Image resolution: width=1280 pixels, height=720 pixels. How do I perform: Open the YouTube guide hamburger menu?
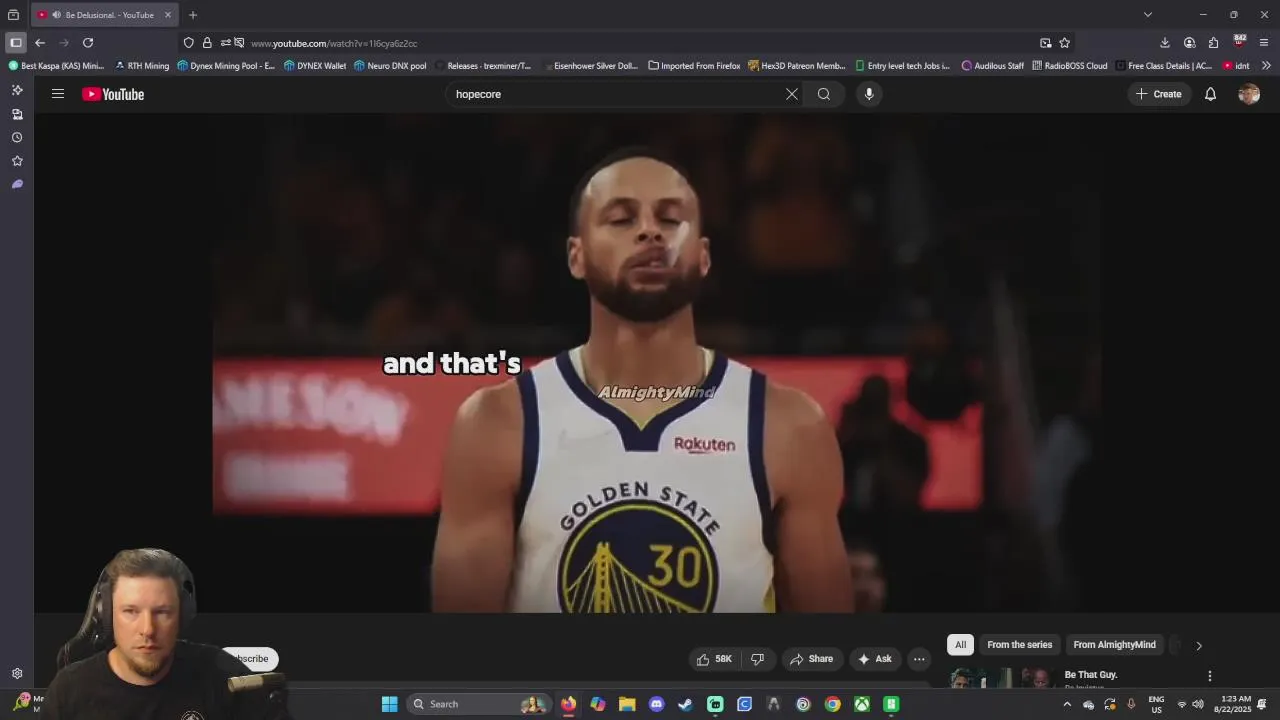click(x=58, y=94)
